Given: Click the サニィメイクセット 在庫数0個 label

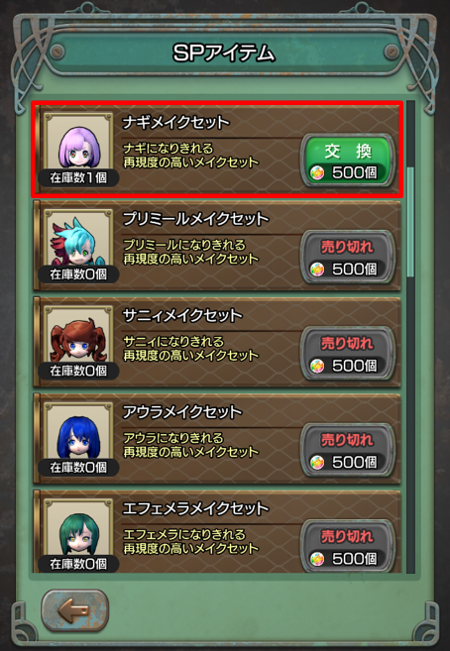Looking at the screenshot, I should coord(78,371).
